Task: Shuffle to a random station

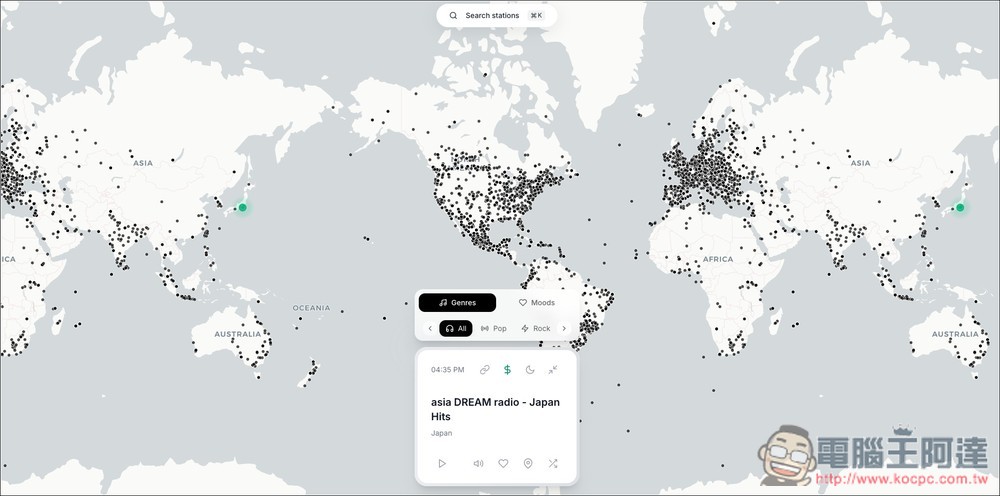Action: click(x=553, y=463)
